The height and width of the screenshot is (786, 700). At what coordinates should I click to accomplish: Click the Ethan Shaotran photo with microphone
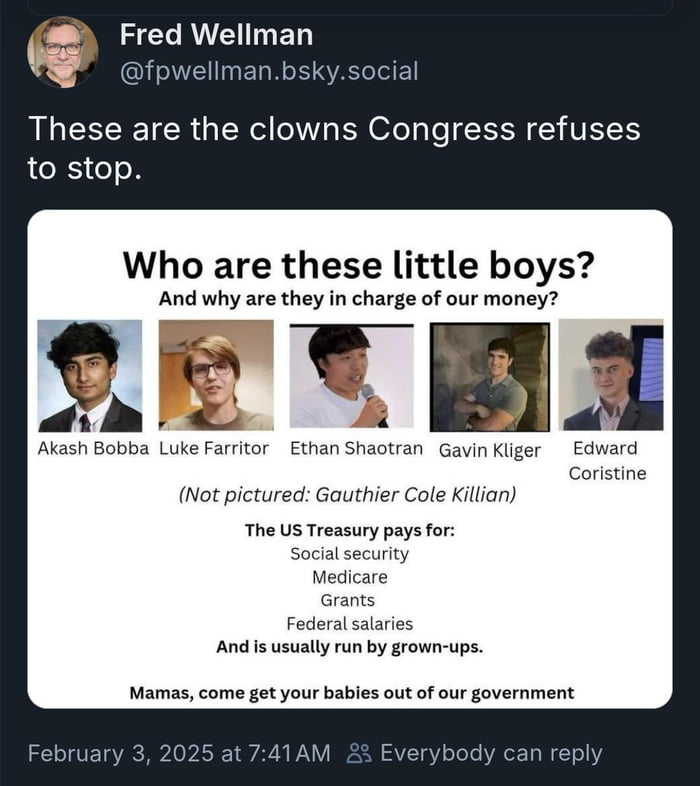tap(351, 376)
